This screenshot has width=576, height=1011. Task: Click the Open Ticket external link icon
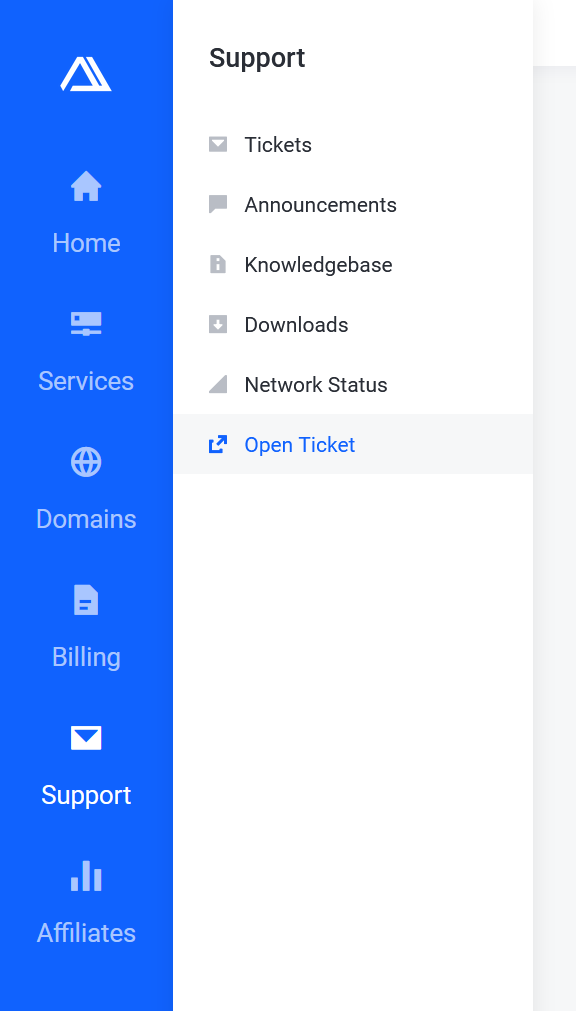[218, 444]
